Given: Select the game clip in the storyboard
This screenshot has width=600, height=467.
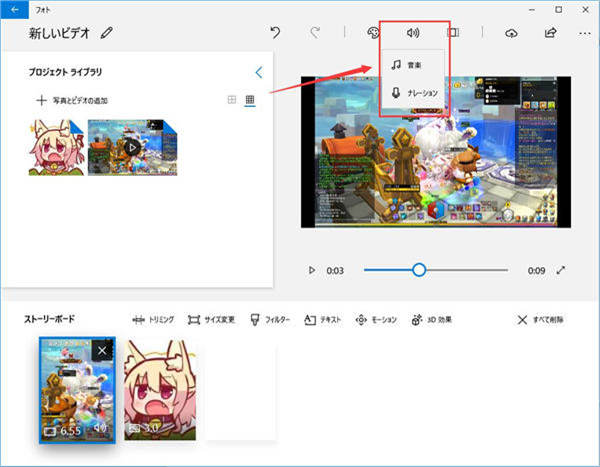Looking at the screenshot, I should pyautogui.click(x=77, y=390).
